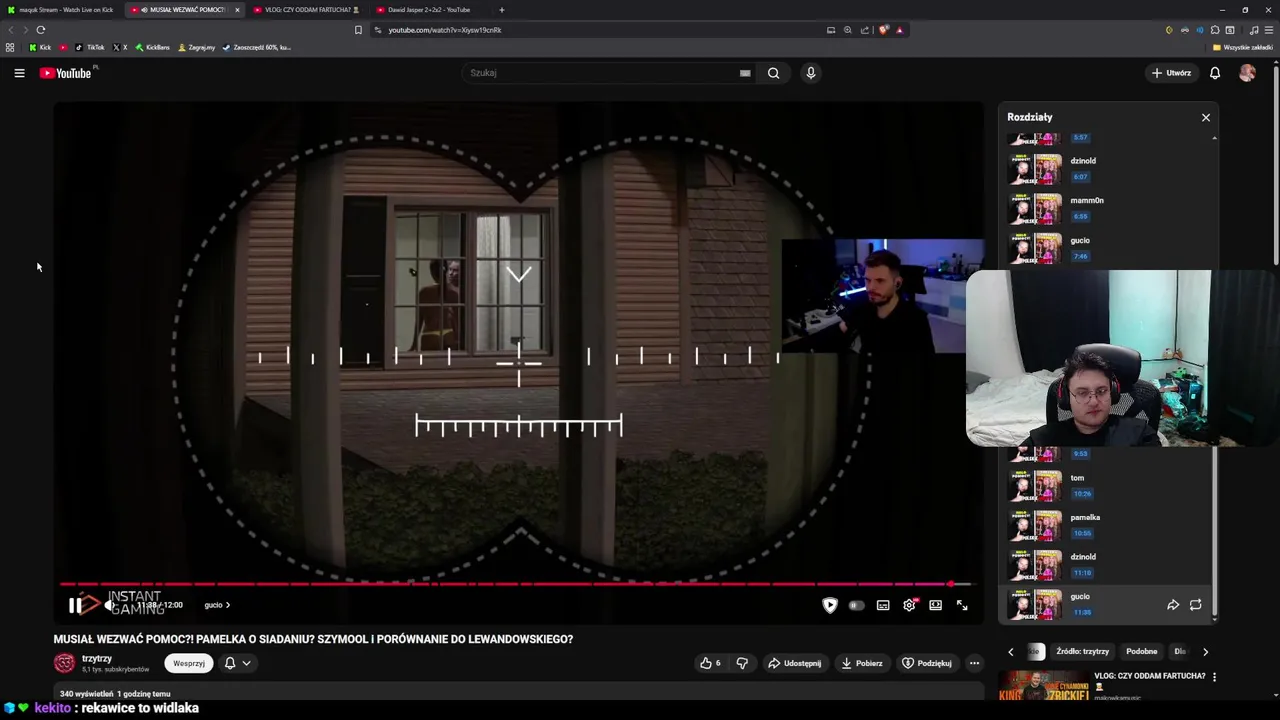
Task: Open the trzytrzy channel avatar
Action: tap(64, 663)
